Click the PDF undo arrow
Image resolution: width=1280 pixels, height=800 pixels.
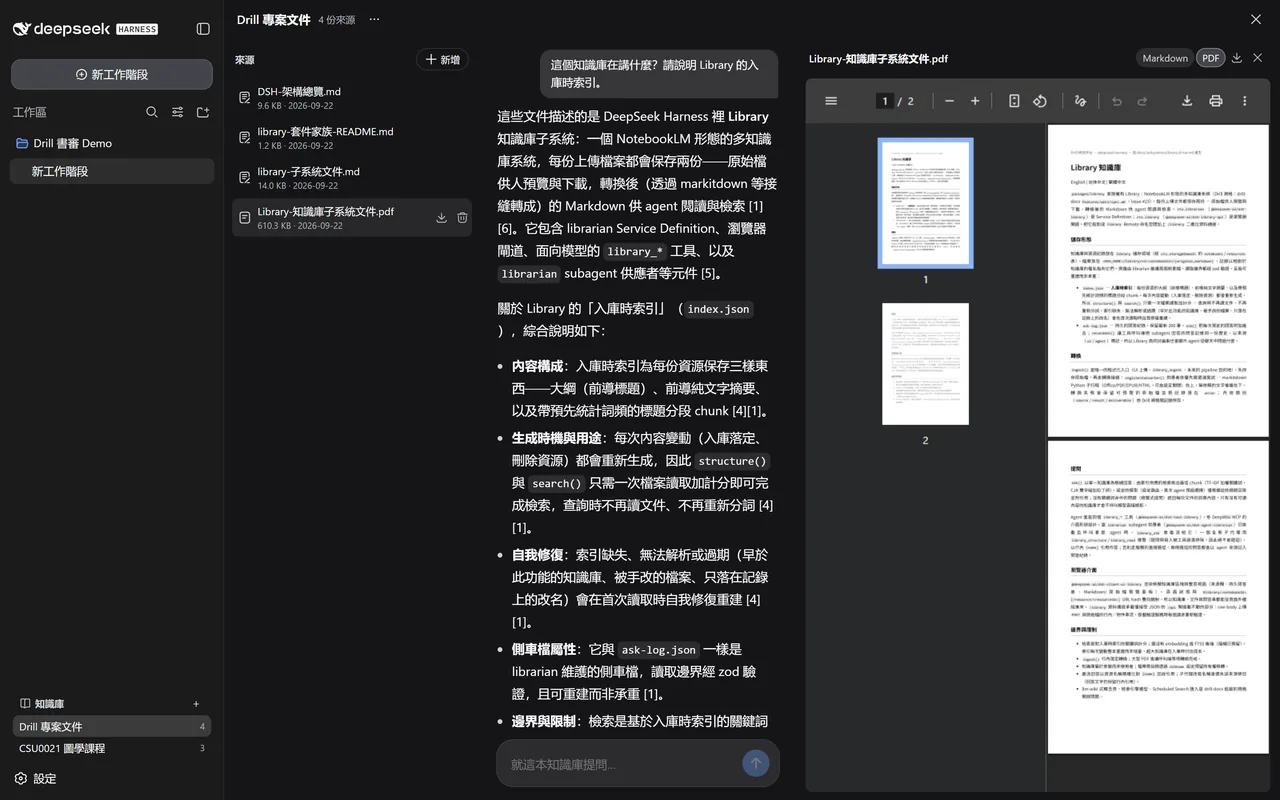1117,101
